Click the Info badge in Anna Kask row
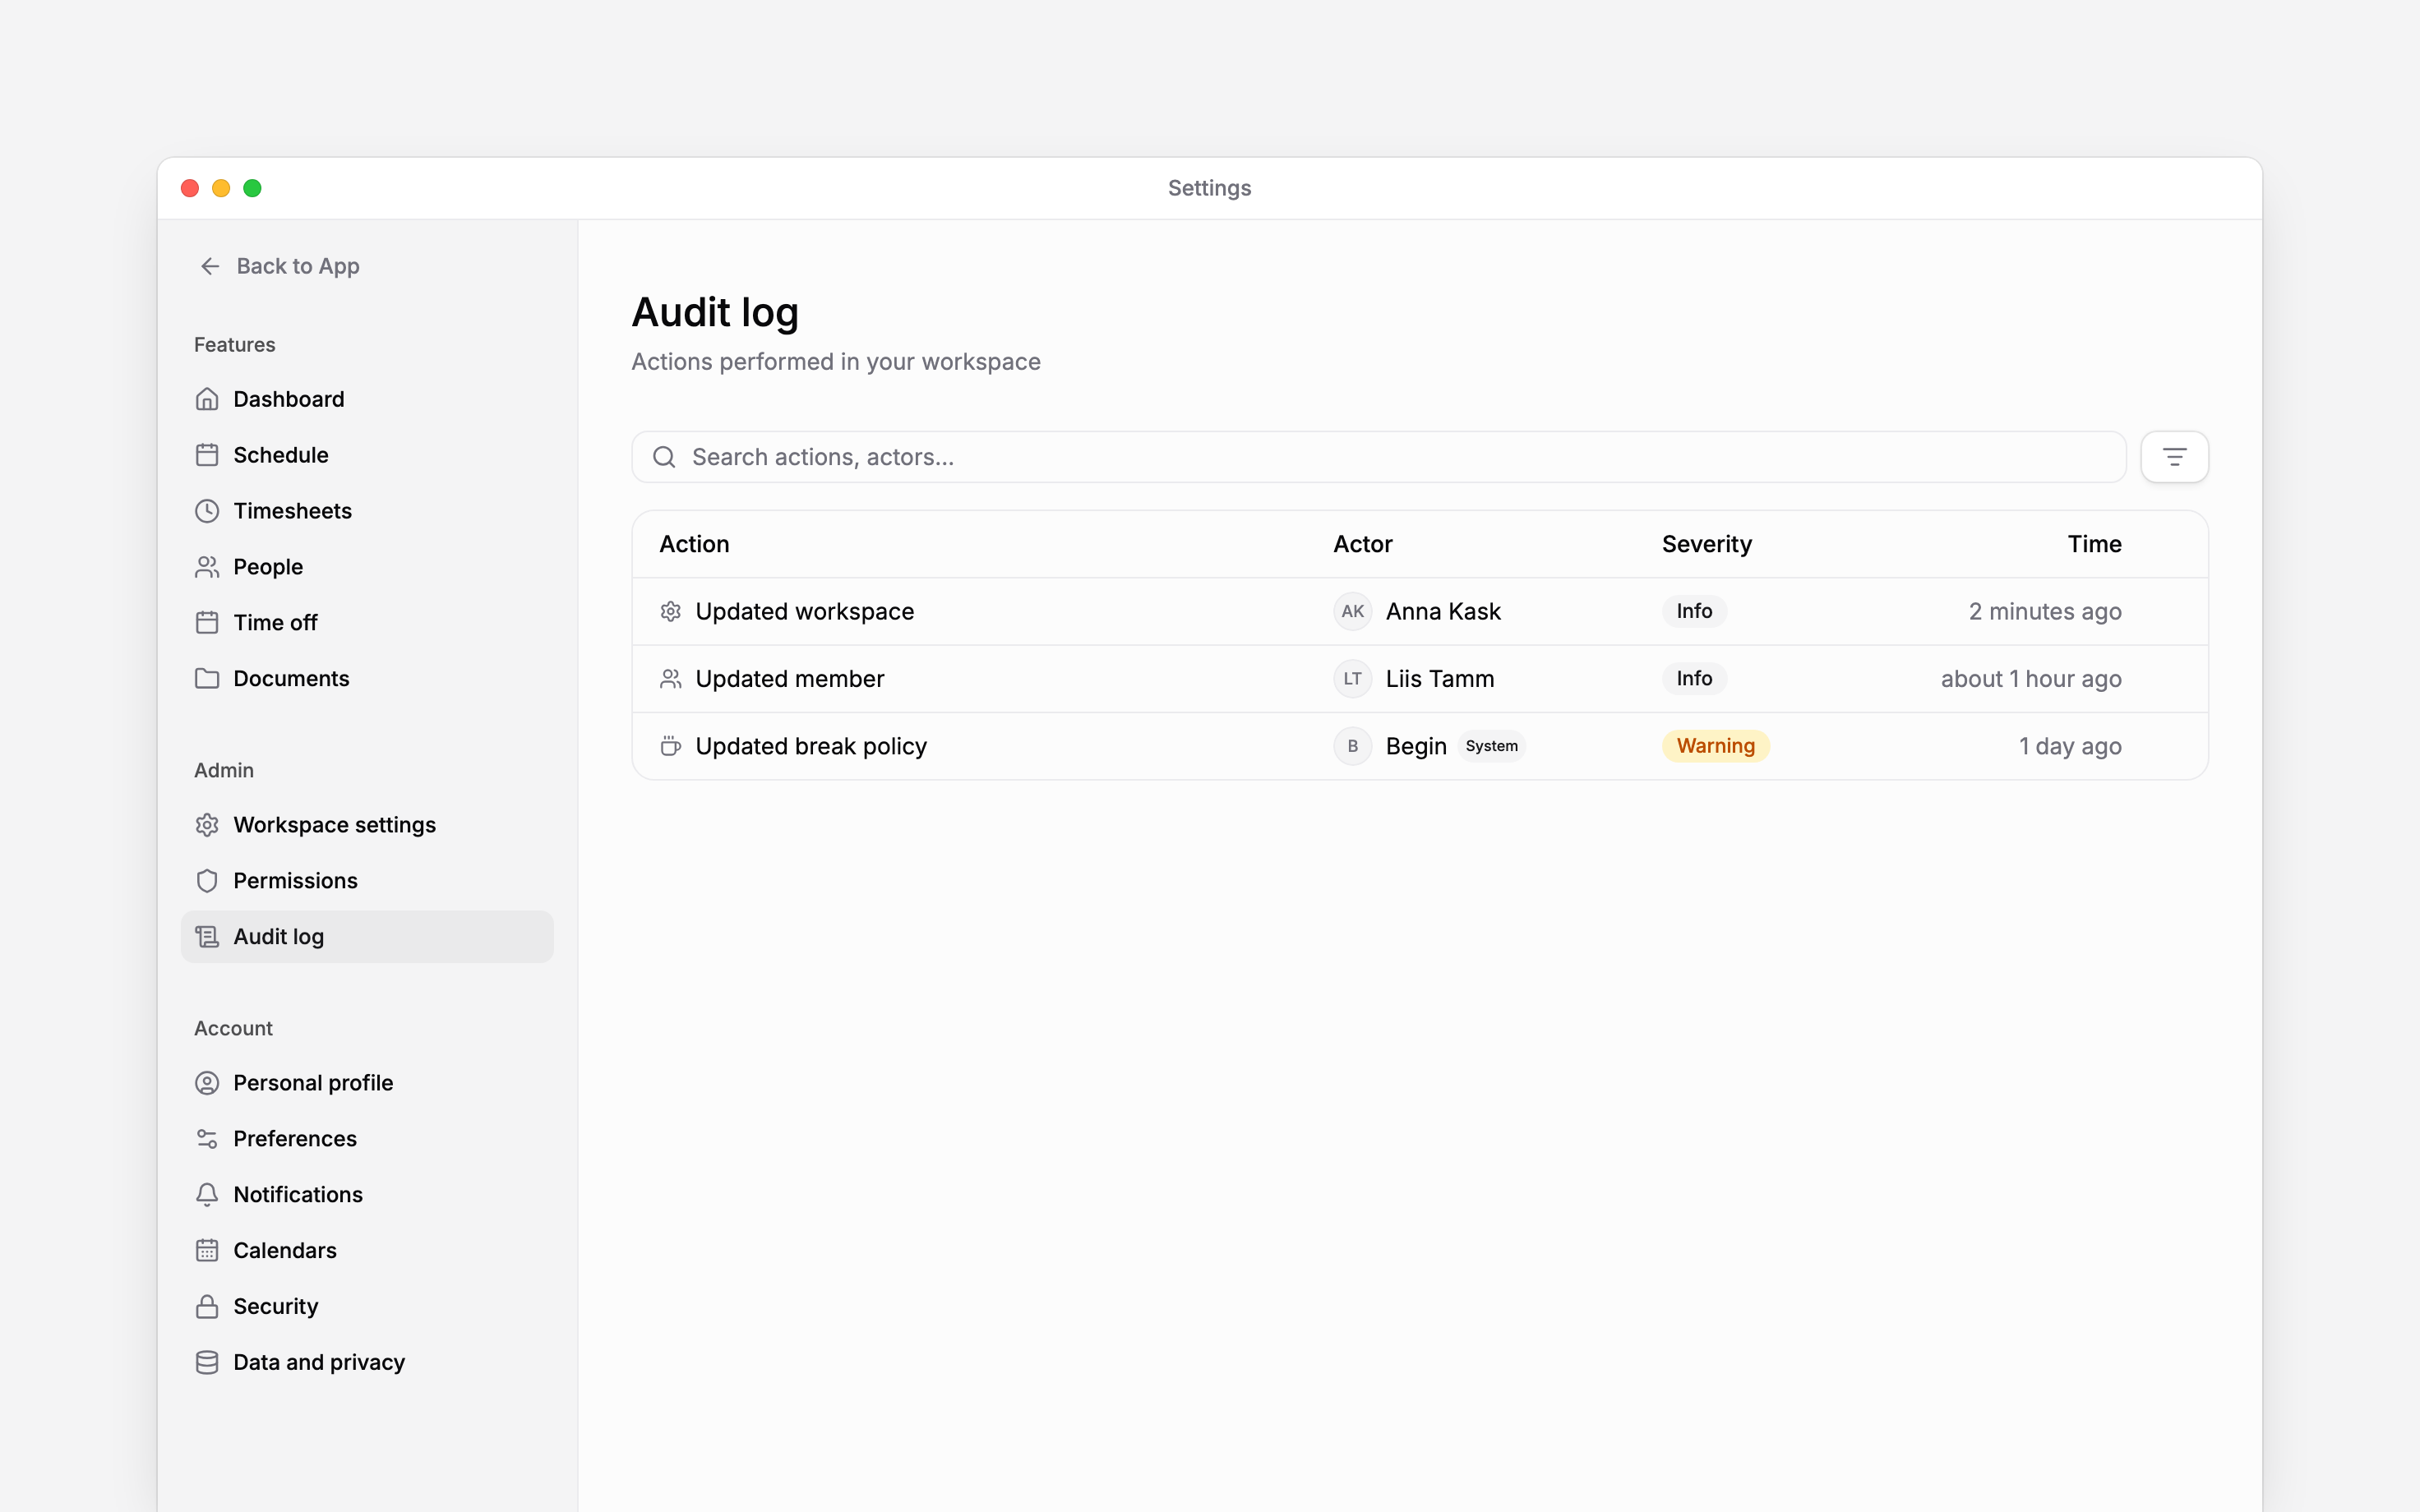This screenshot has width=2420, height=1512. coord(1694,611)
